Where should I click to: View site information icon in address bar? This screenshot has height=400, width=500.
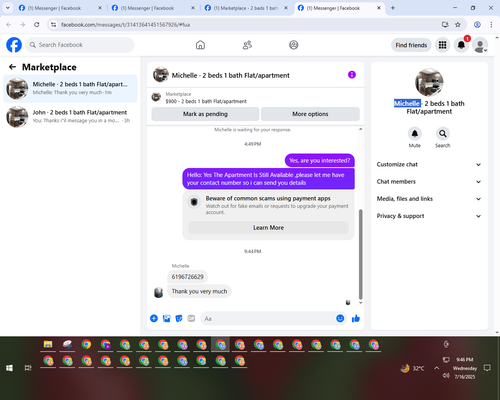tap(53, 25)
